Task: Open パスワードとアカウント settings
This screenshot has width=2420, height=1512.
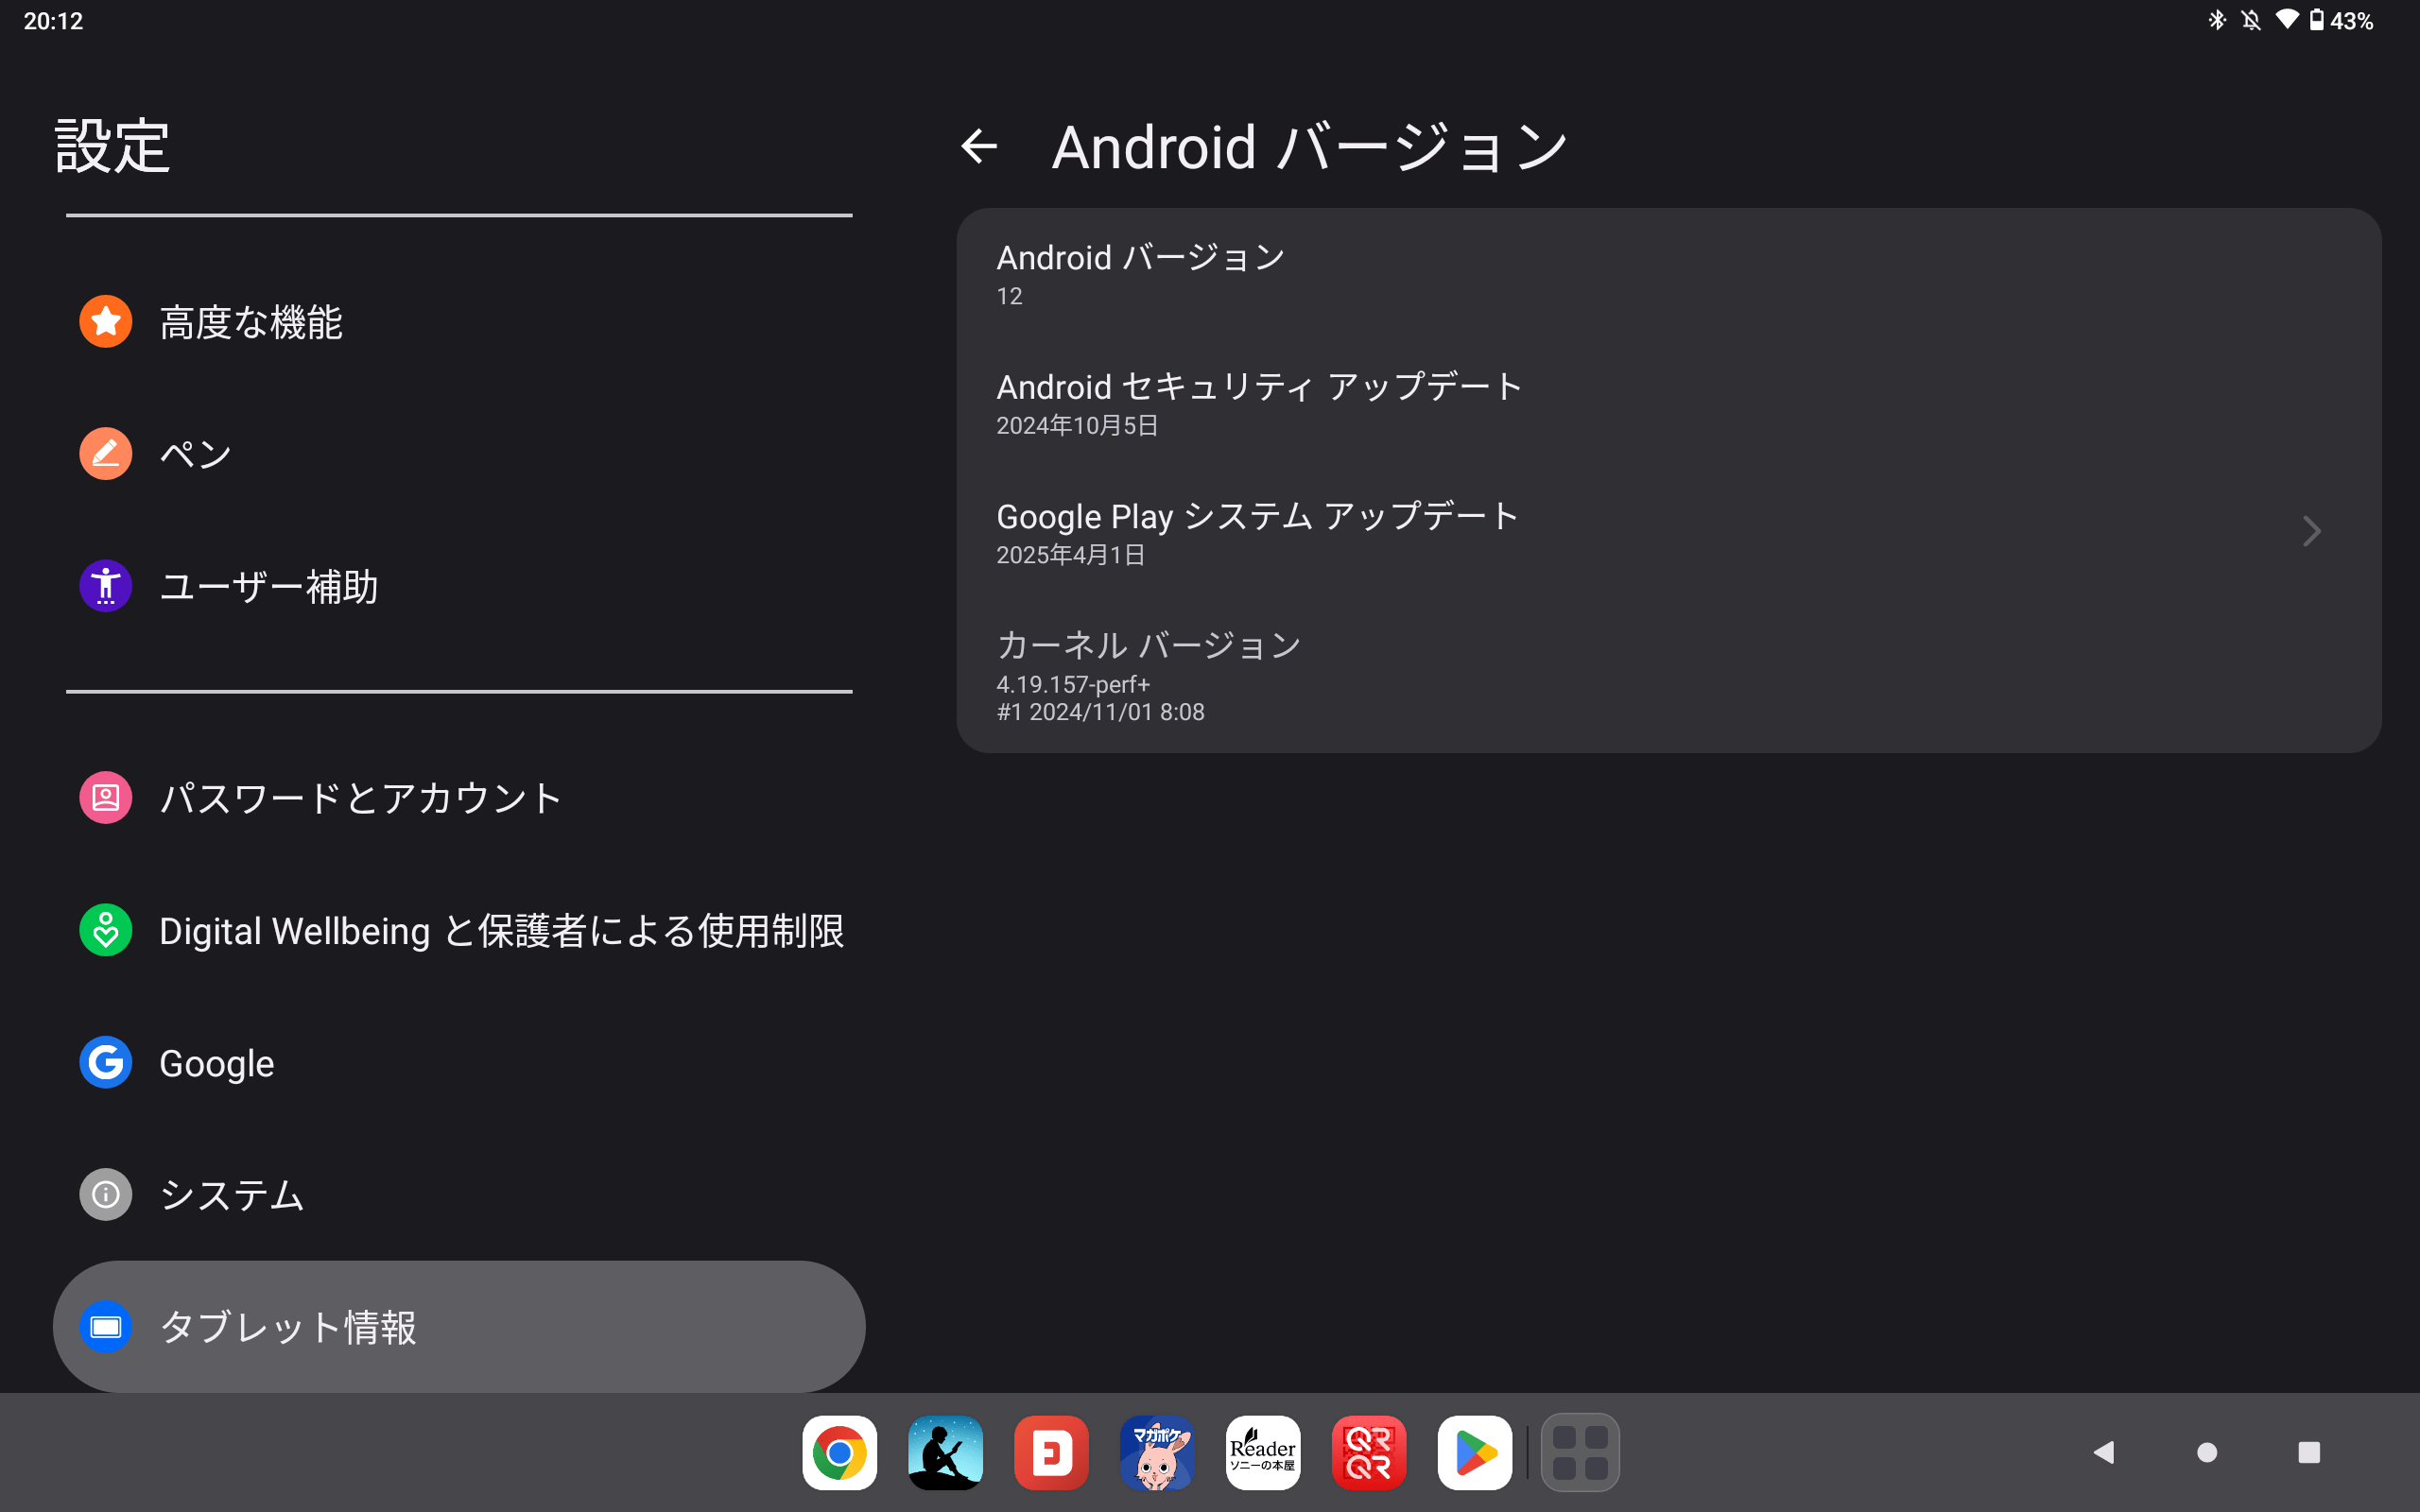Action: click(360, 798)
